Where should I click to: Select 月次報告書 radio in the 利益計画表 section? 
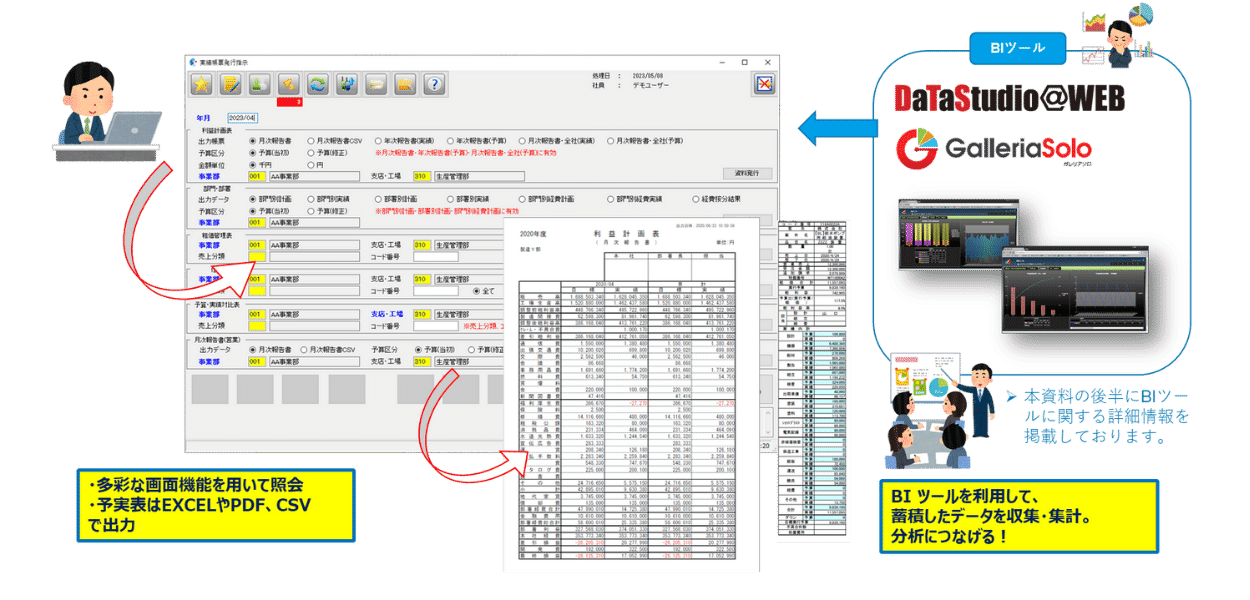tap(252, 141)
